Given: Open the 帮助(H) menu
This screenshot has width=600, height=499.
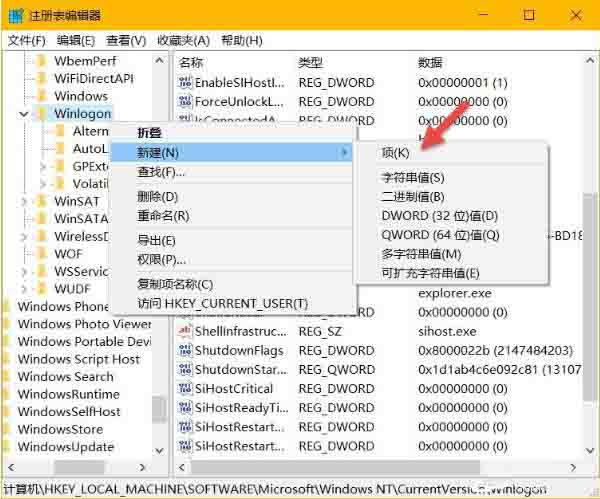Looking at the screenshot, I should (x=242, y=41).
